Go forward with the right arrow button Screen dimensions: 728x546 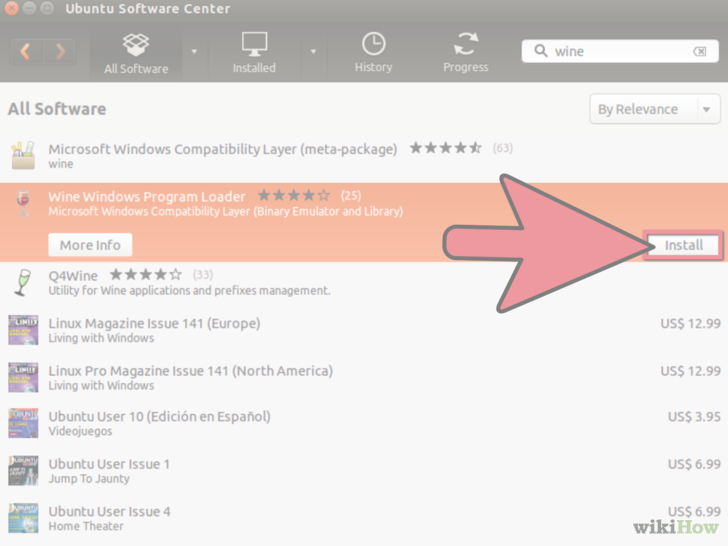[60, 52]
